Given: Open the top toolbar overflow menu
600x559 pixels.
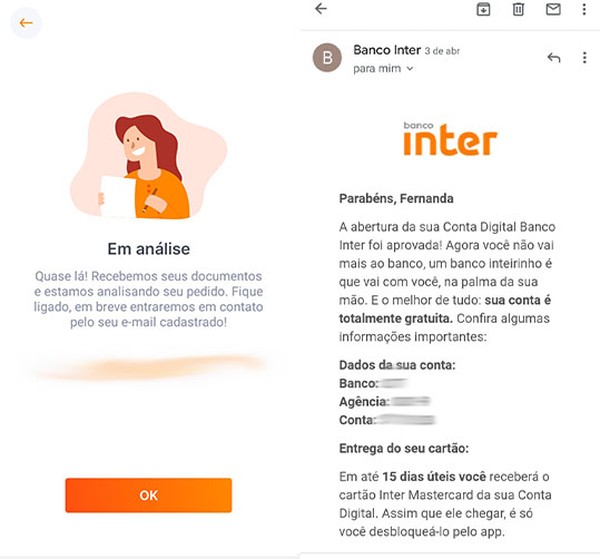Looking at the screenshot, I should click(584, 9).
